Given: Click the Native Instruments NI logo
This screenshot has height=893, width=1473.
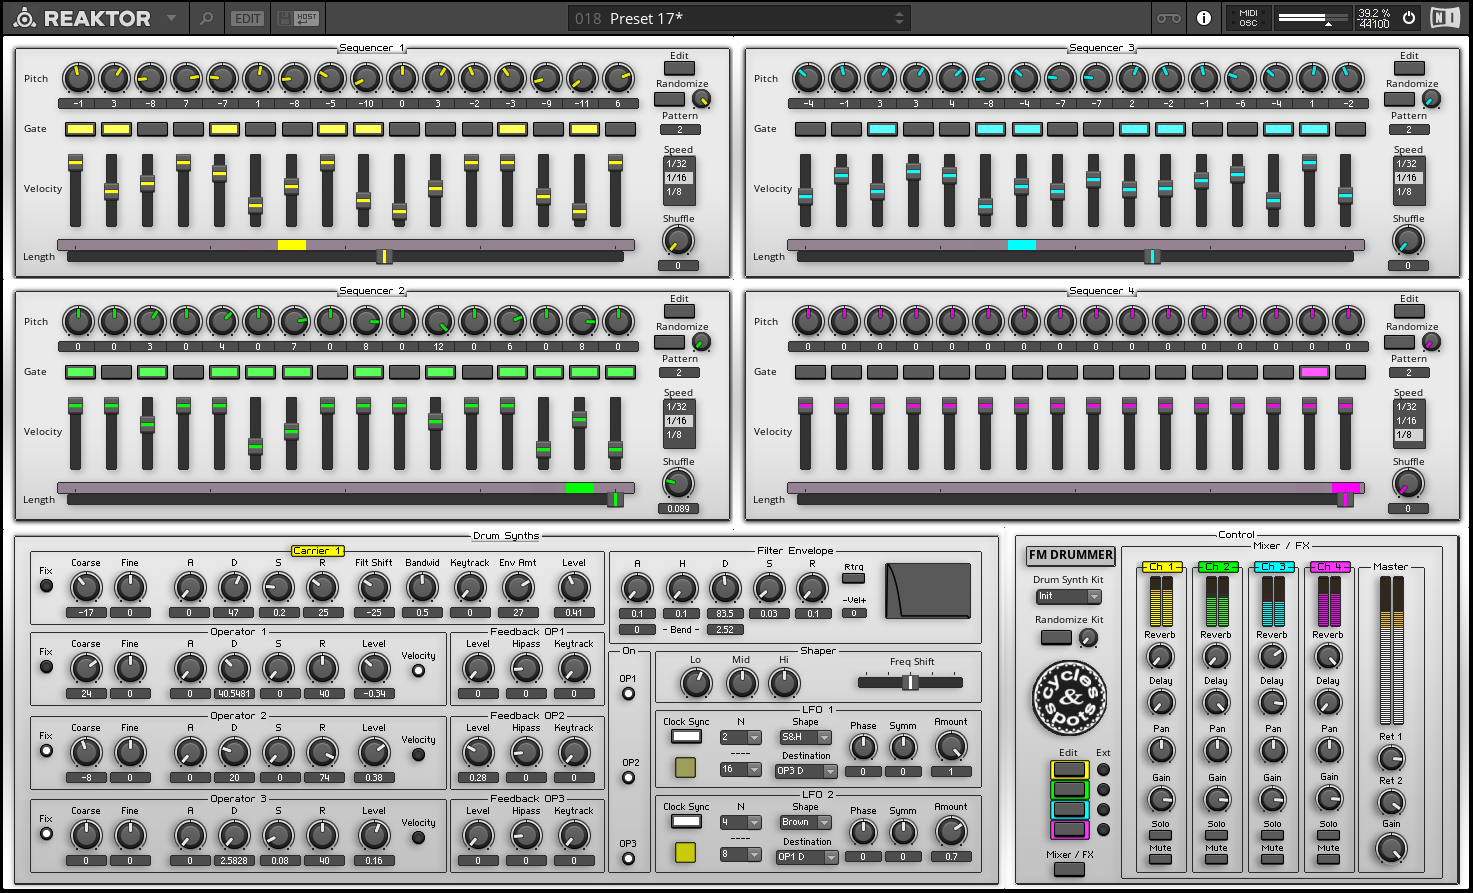Looking at the screenshot, I should click(x=1446, y=18).
